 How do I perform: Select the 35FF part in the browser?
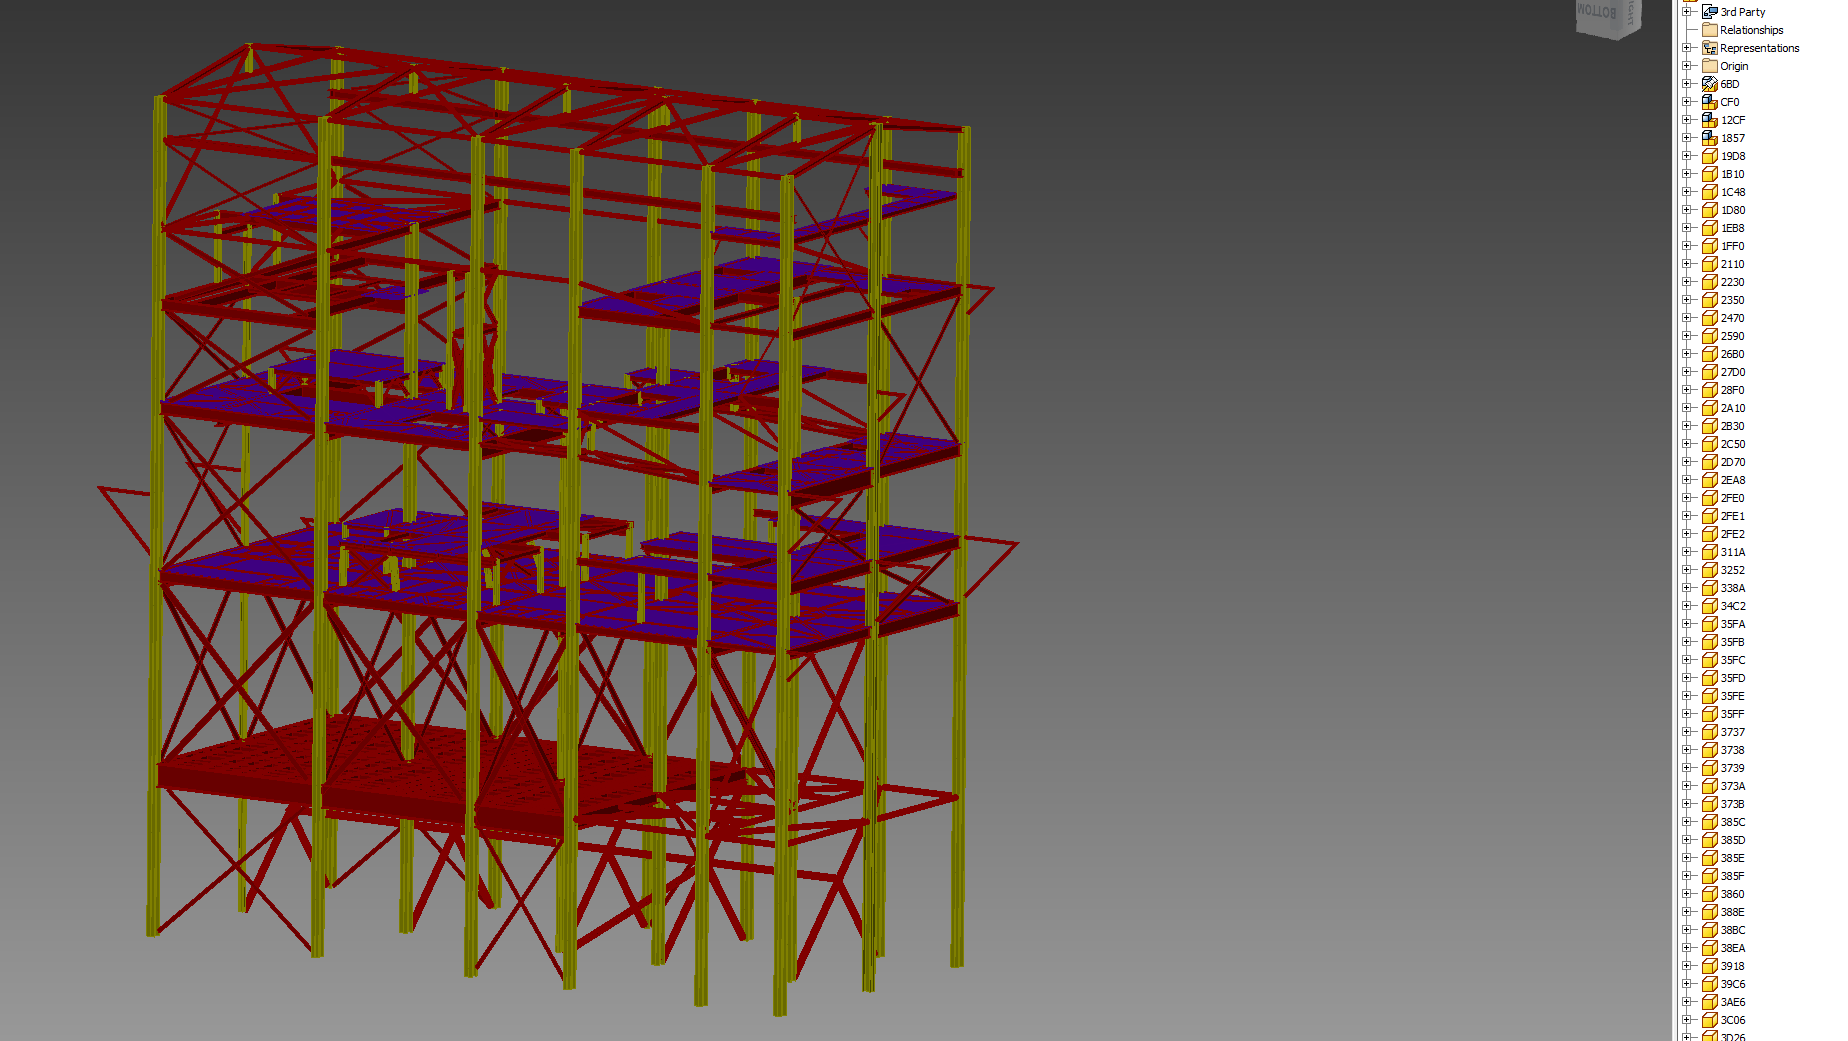pos(1731,713)
